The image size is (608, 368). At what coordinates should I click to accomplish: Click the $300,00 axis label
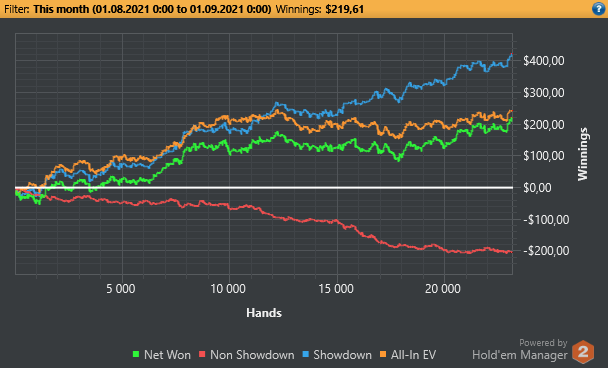[x=544, y=93]
